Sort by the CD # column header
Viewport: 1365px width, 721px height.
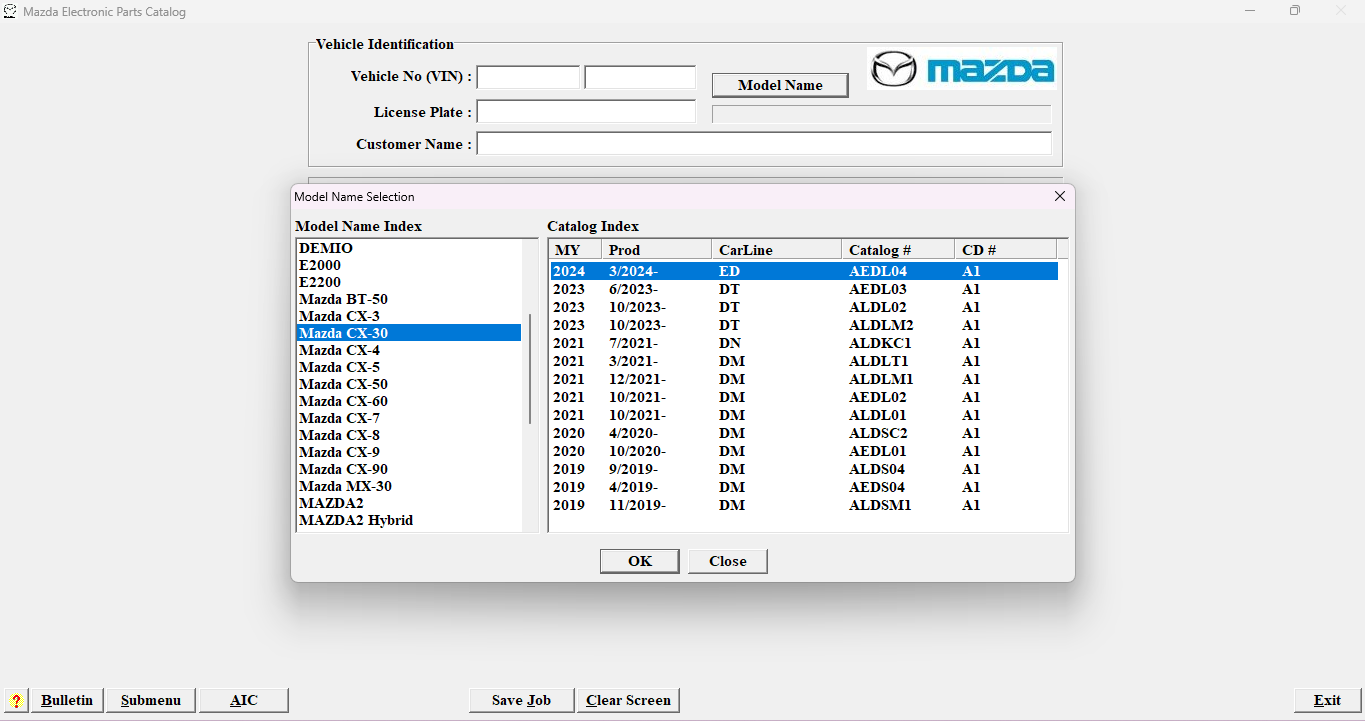pos(1005,250)
